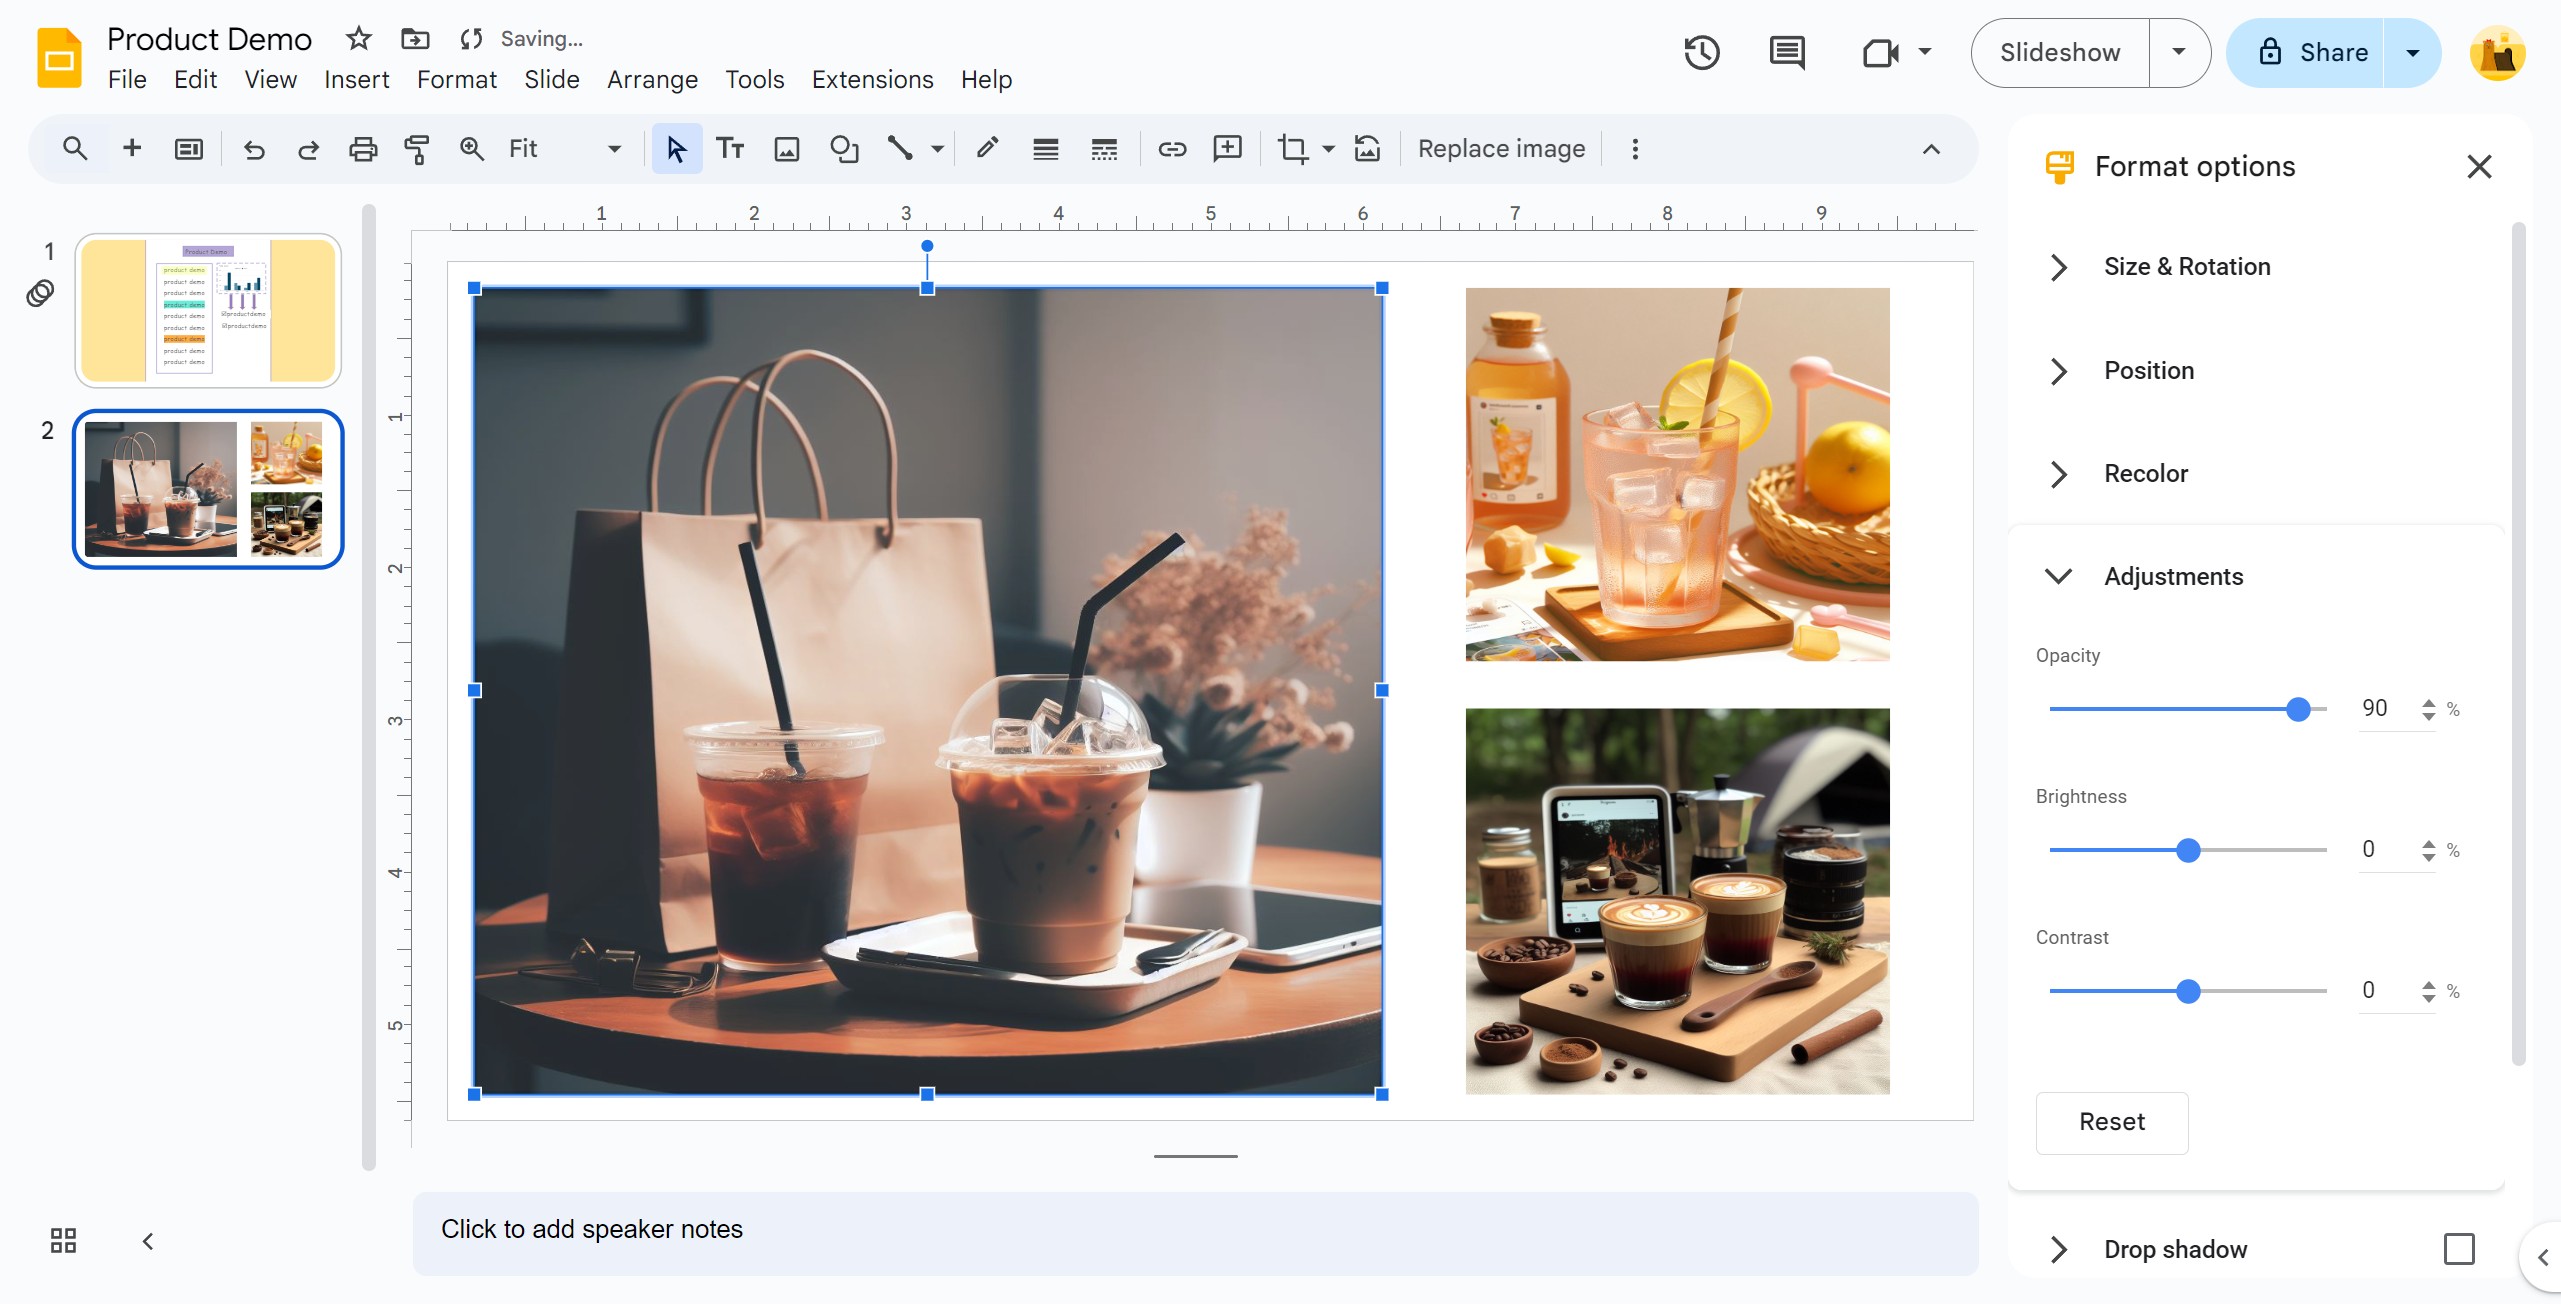Click the Brightness slider handle

coord(2188,850)
